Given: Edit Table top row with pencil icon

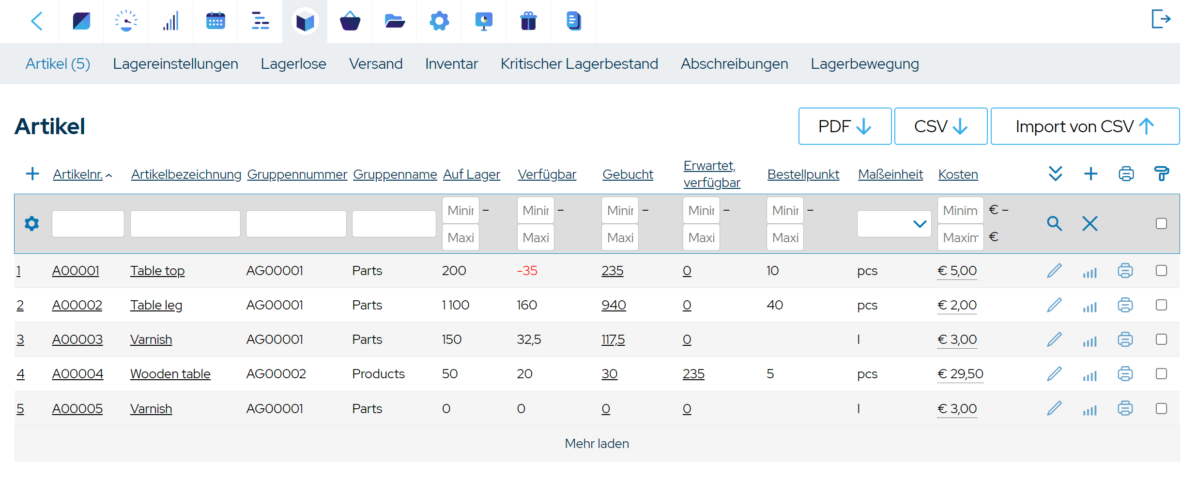Looking at the screenshot, I should (x=1054, y=271).
